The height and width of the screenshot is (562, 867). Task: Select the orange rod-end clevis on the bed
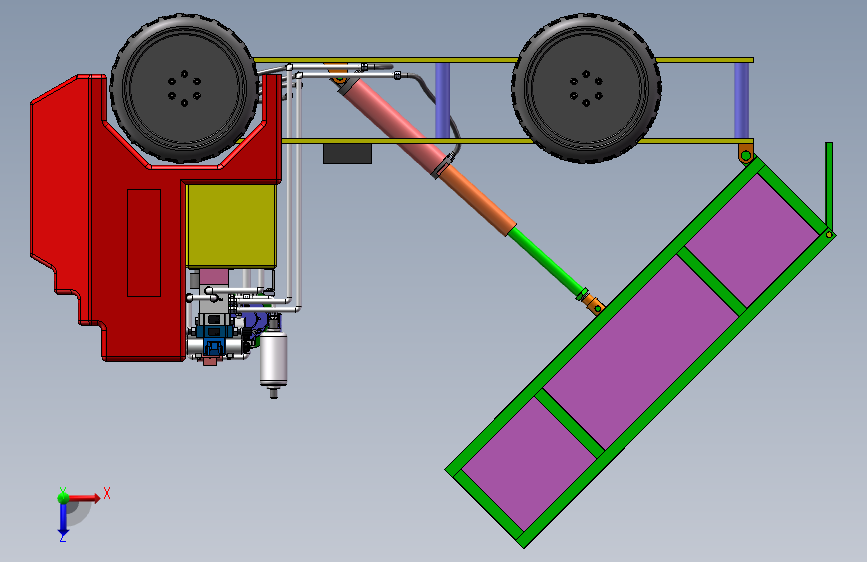pyautogui.click(x=594, y=304)
